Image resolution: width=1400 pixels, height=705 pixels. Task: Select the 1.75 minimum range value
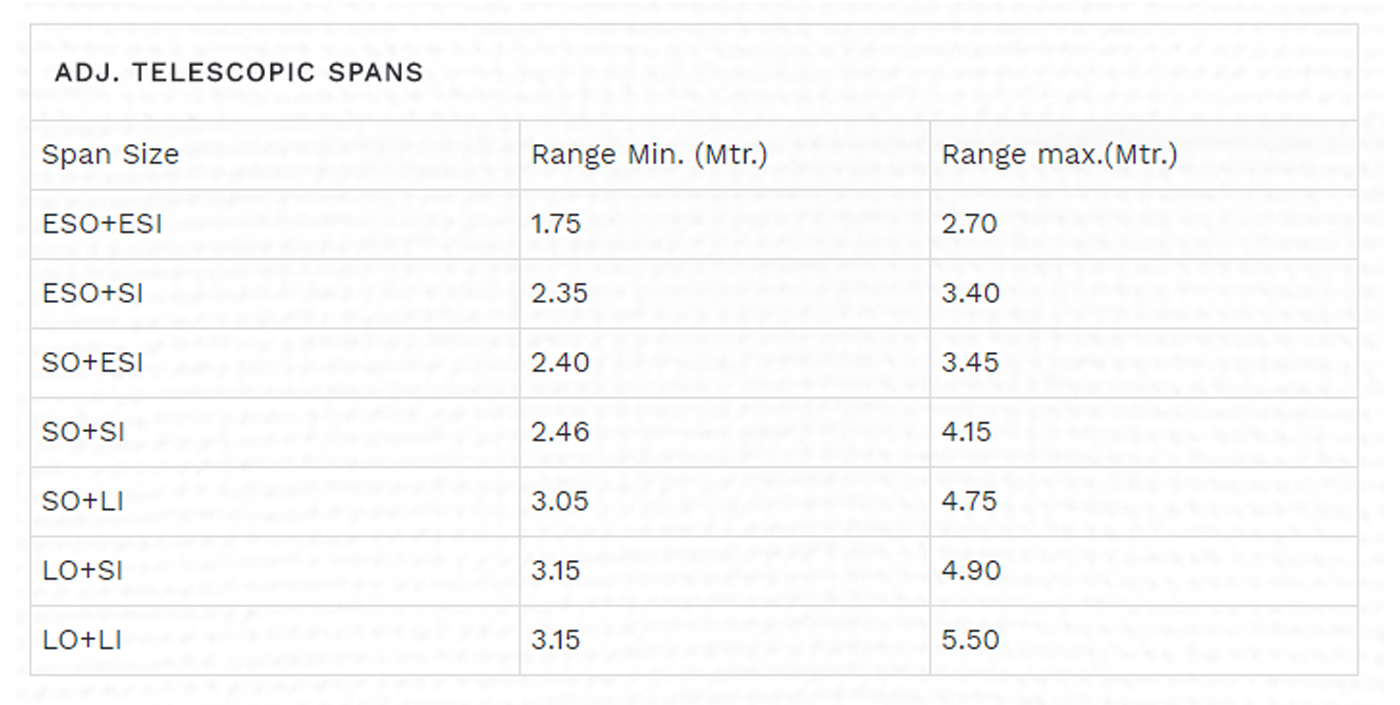click(x=556, y=224)
